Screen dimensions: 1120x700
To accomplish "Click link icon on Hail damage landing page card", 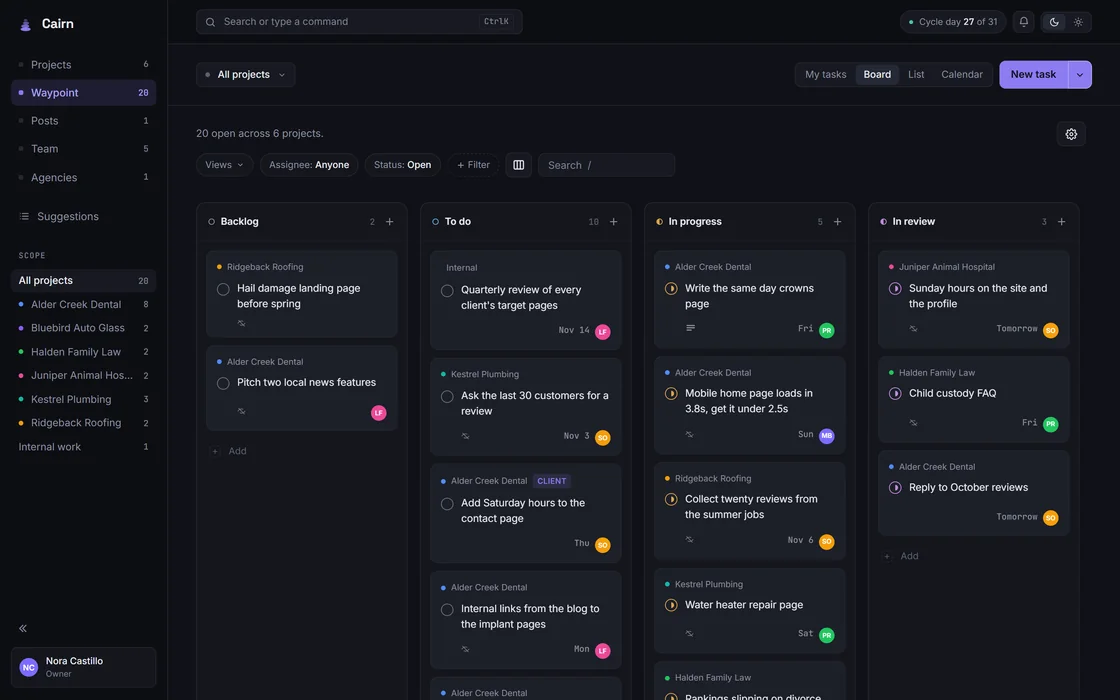I will [241, 324].
